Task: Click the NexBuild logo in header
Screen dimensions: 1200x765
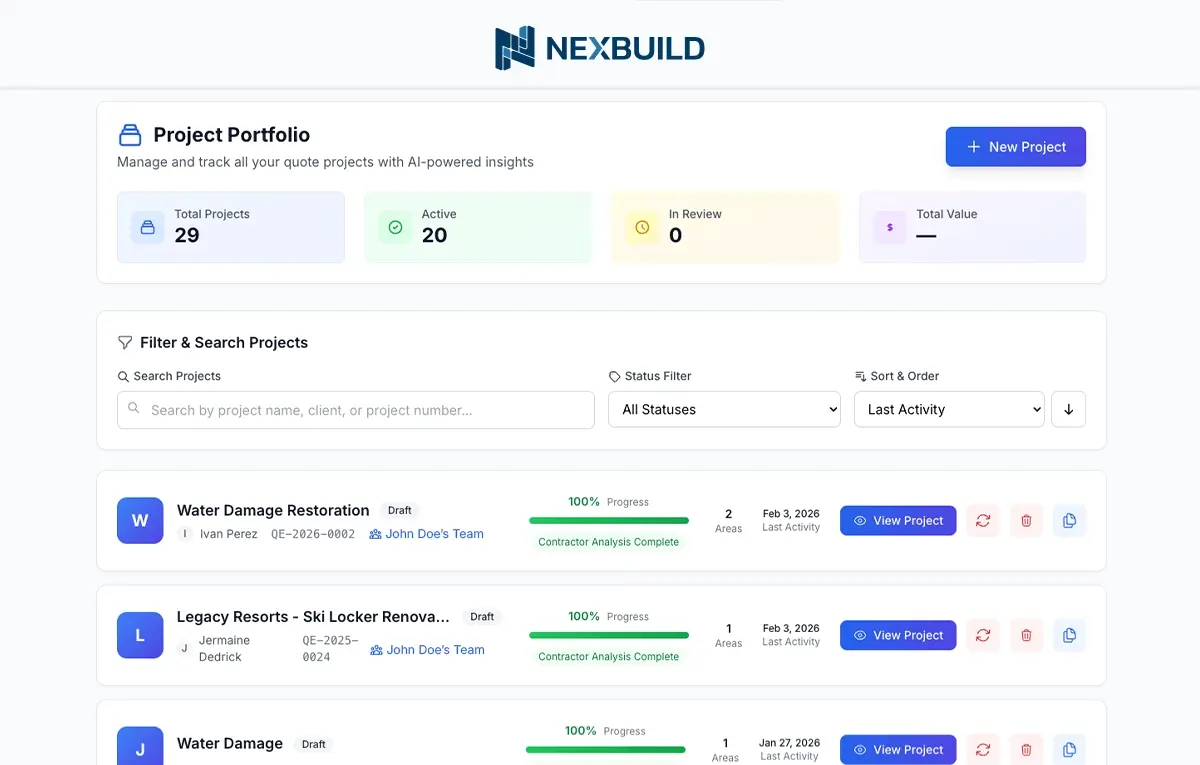Action: 600,48
